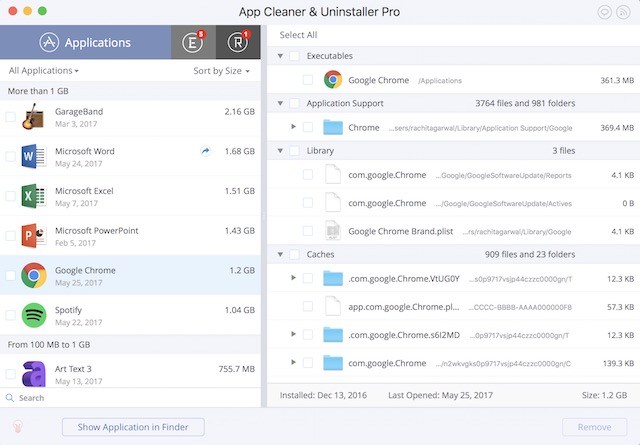
Task: Click the Microsoft Excel app icon
Action: pos(34,196)
